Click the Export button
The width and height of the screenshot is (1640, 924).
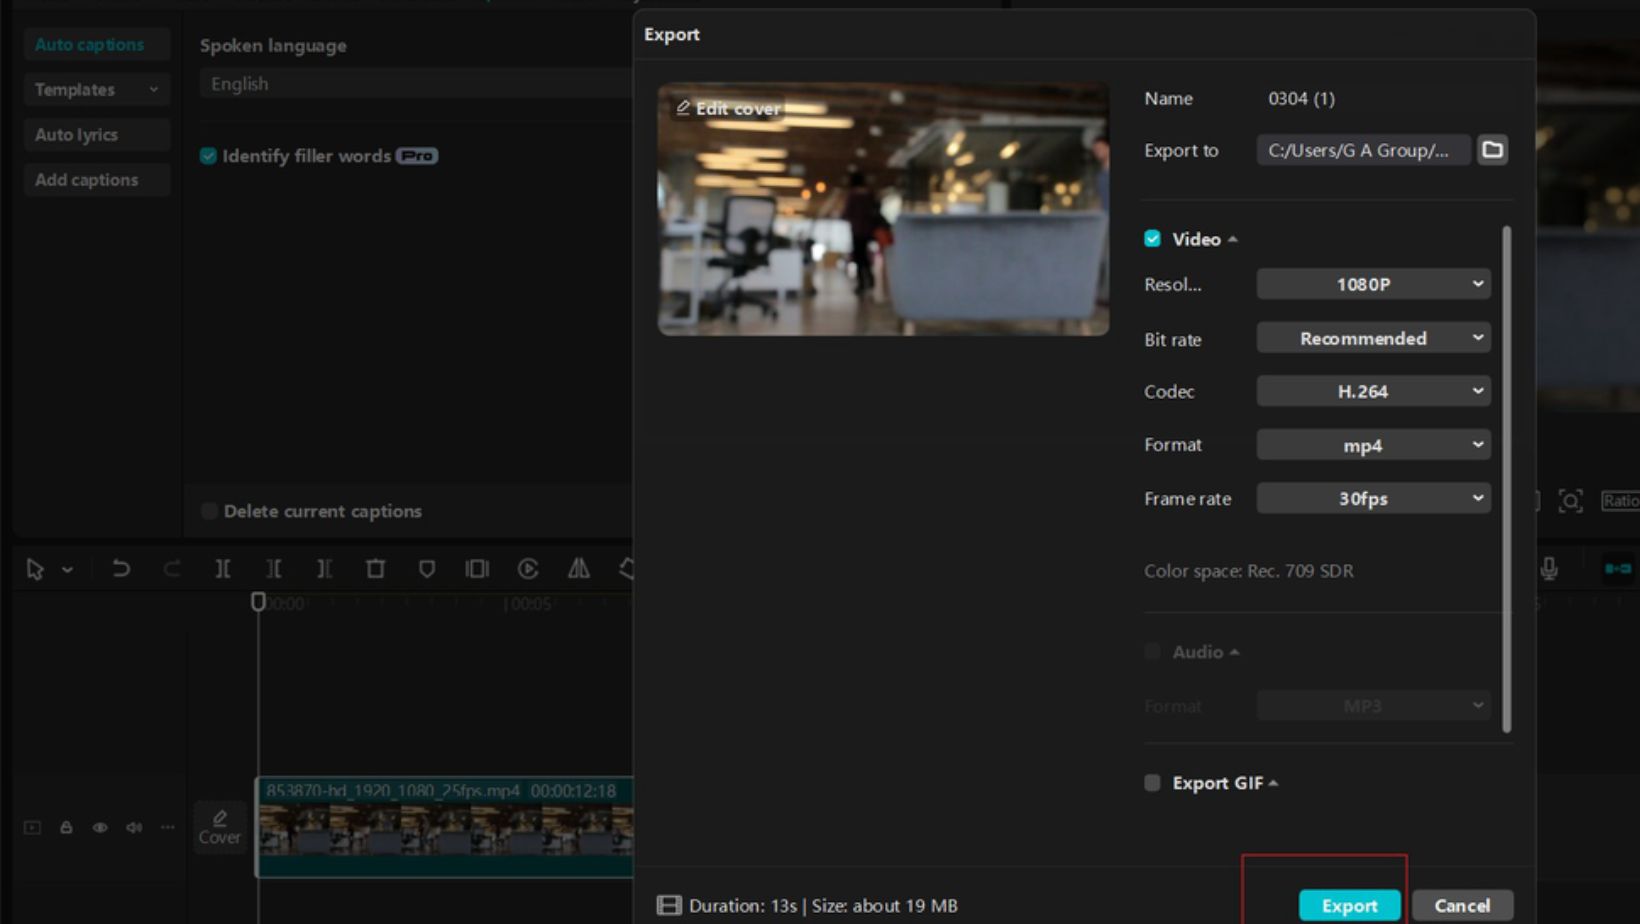click(x=1349, y=905)
